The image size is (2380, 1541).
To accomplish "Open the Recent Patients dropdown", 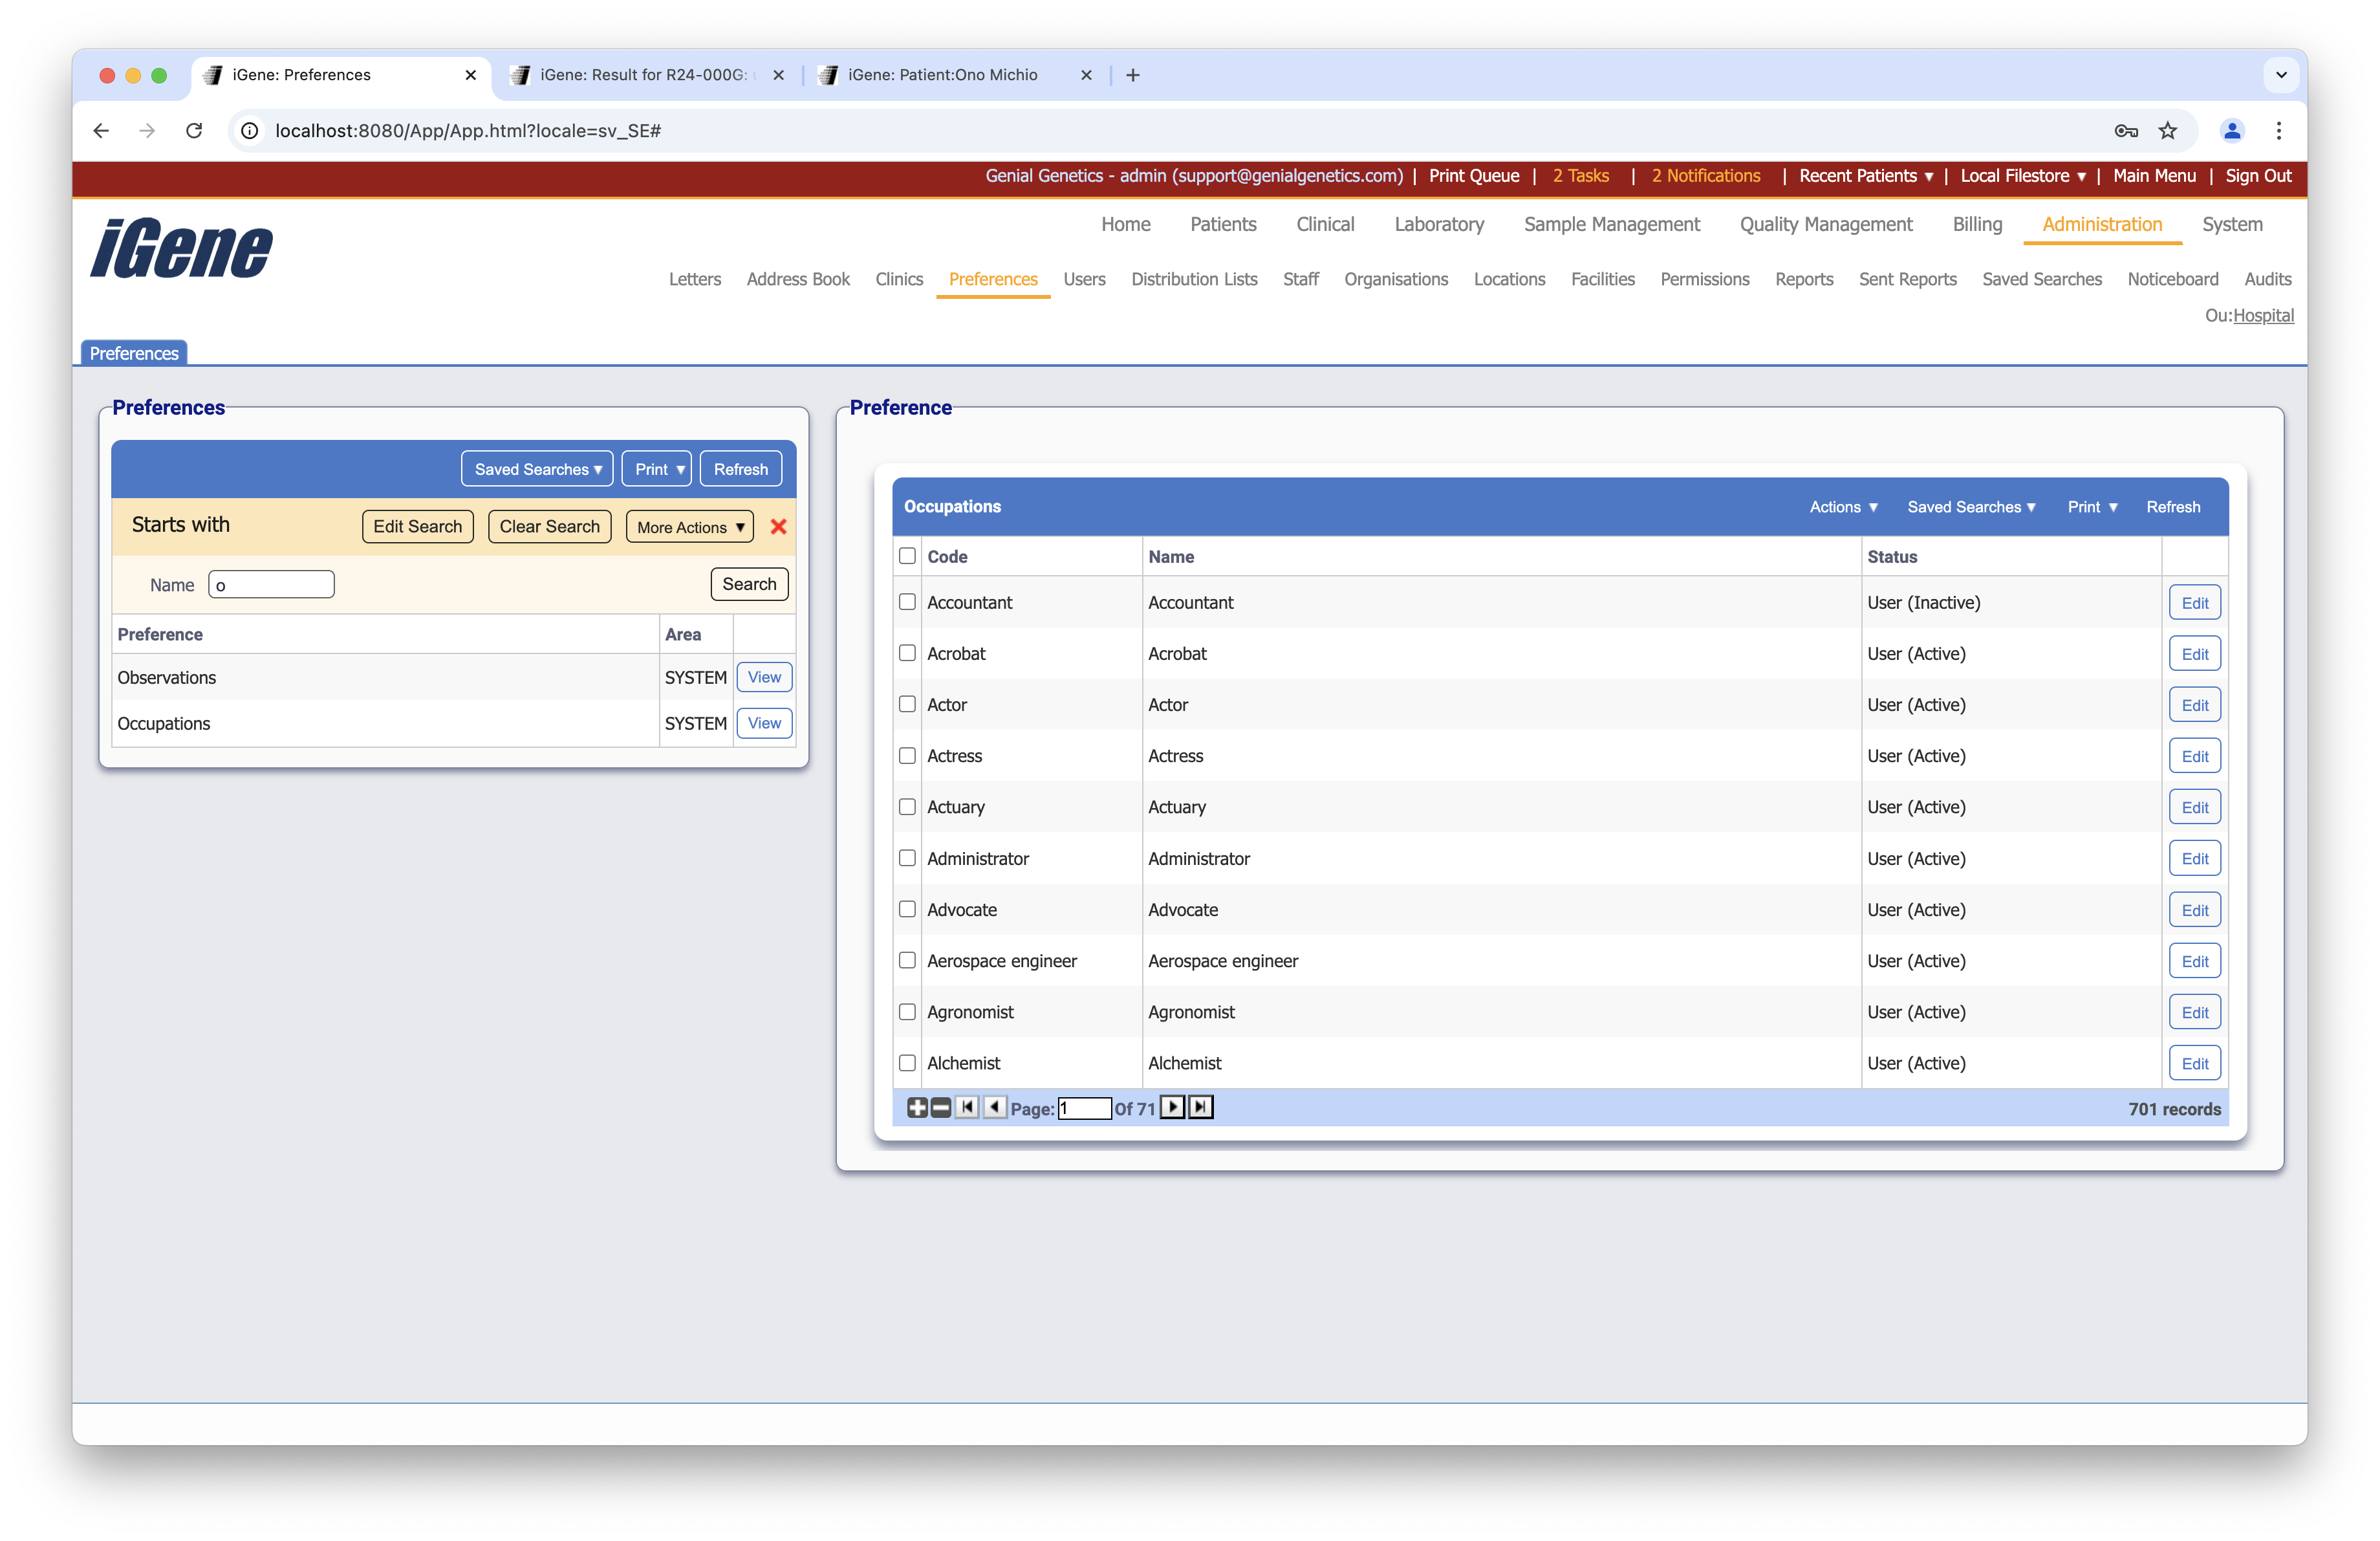I will (x=1865, y=176).
